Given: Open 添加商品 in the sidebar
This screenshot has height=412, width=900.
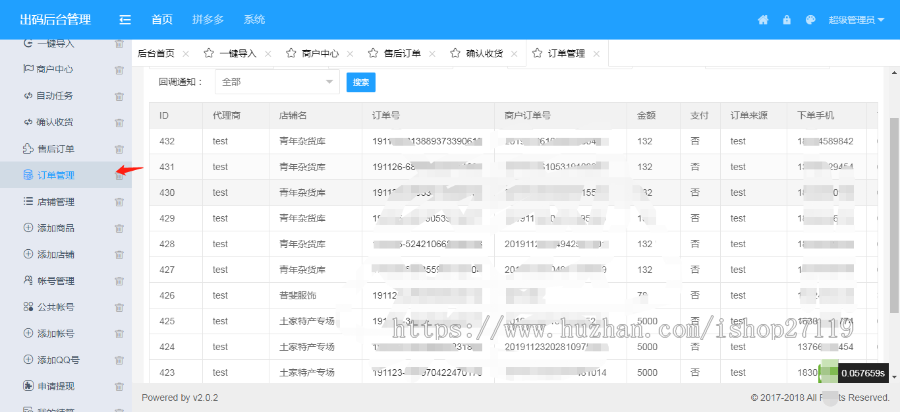Looking at the screenshot, I should click(56, 228).
